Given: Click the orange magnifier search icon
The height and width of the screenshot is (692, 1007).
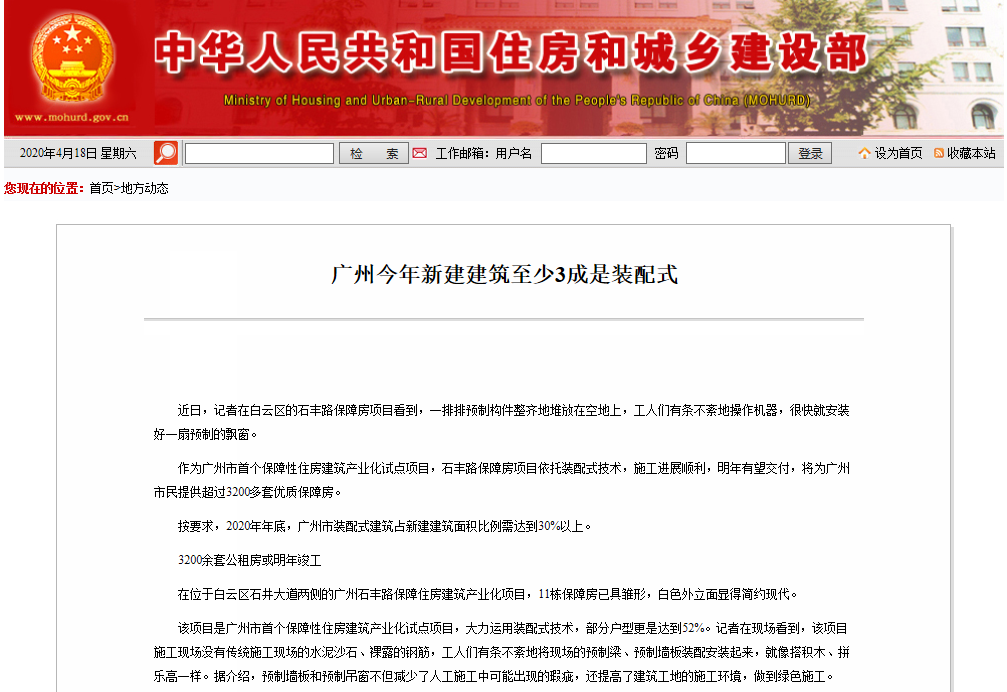Looking at the screenshot, I should [166, 153].
